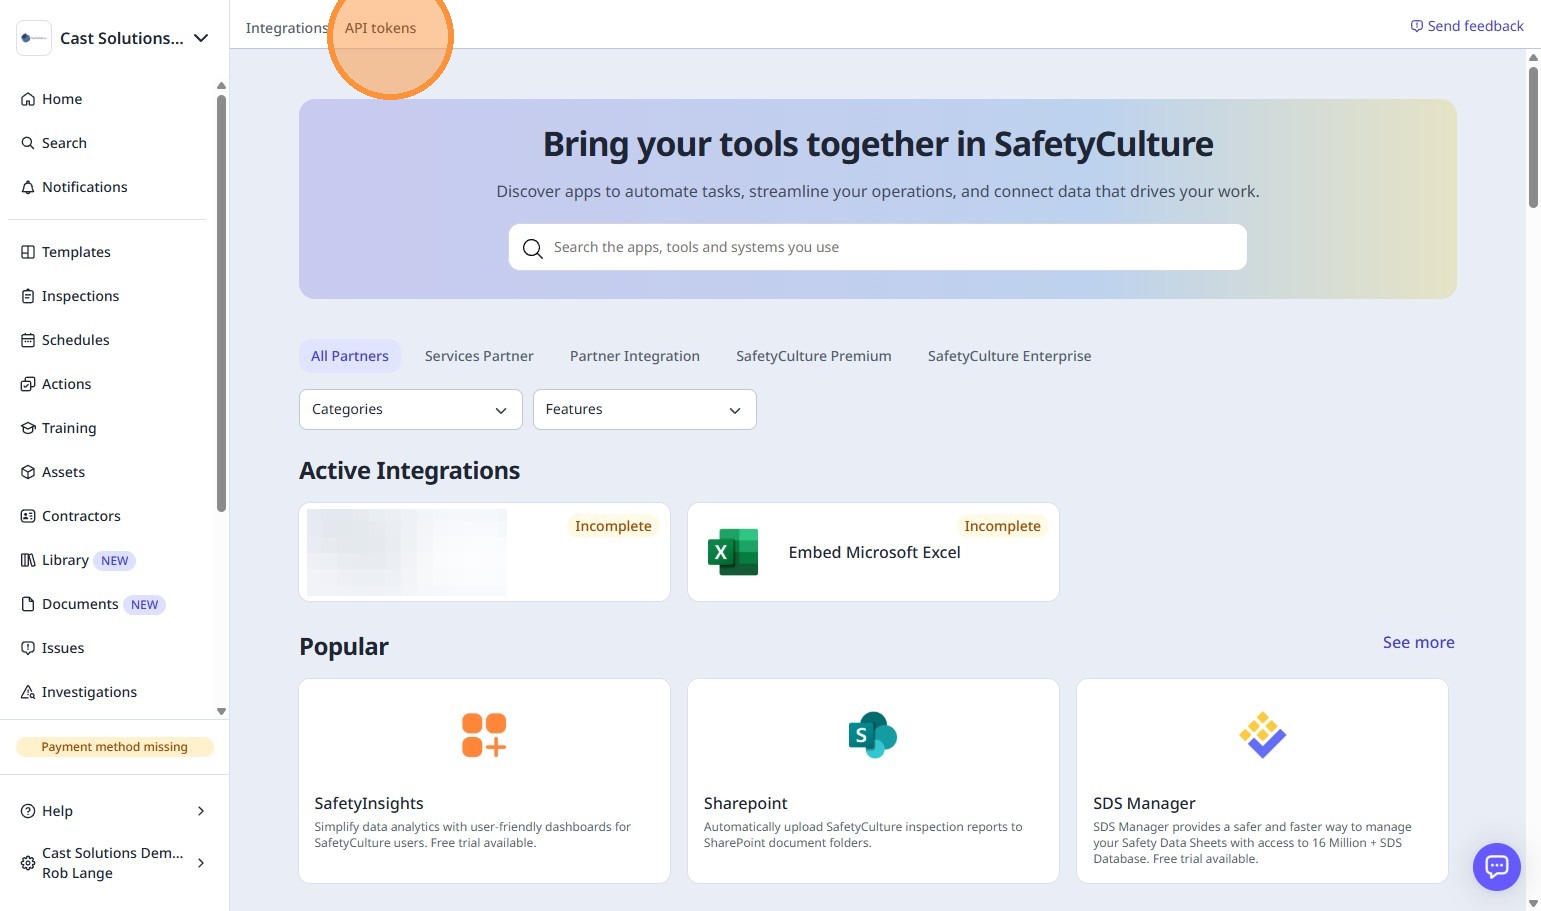Expand the Cast Solutions organization switcher chevron
This screenshot has height=911, width=1541.
pyautogui.click(x=201, y=38)
